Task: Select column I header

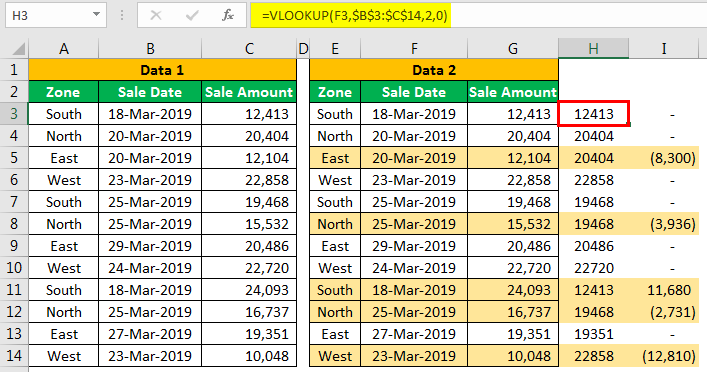Action: click(x=664, y=49)
